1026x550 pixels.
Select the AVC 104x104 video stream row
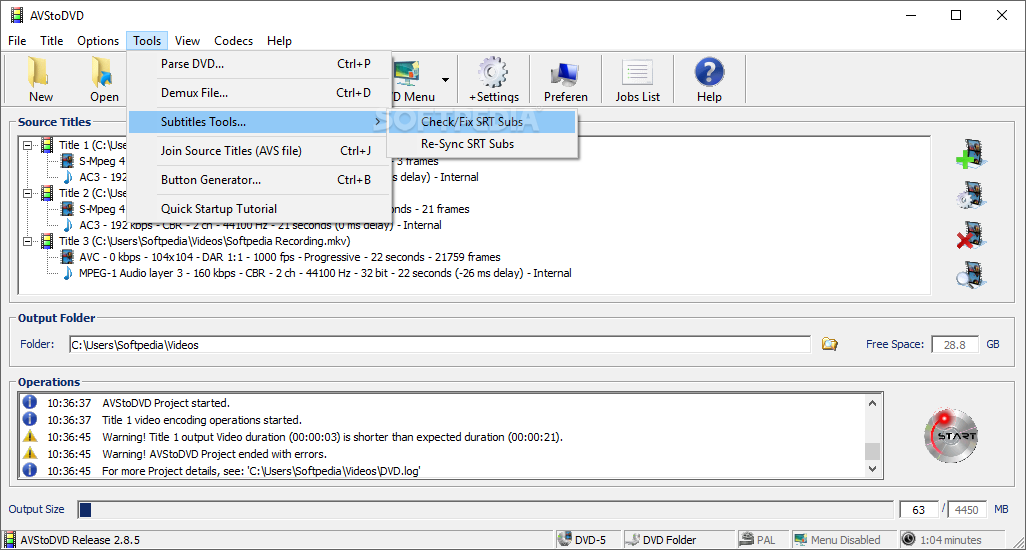(x=290, y=257)
